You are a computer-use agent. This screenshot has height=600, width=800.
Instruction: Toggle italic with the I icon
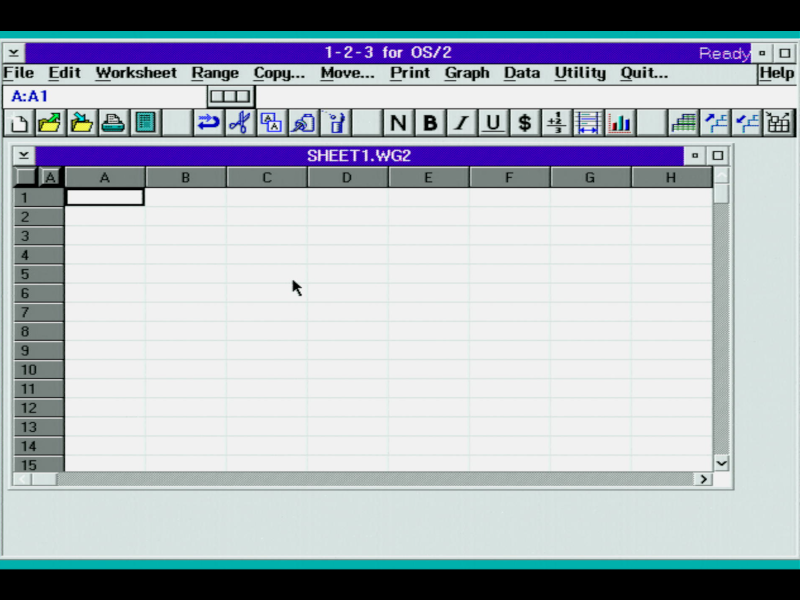461,122
